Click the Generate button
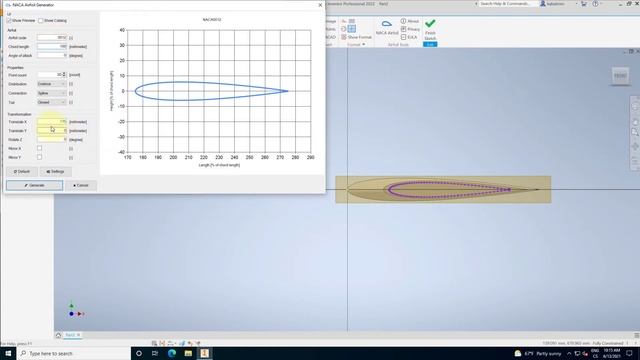This screenshot has height=360, width=640. 35,185
